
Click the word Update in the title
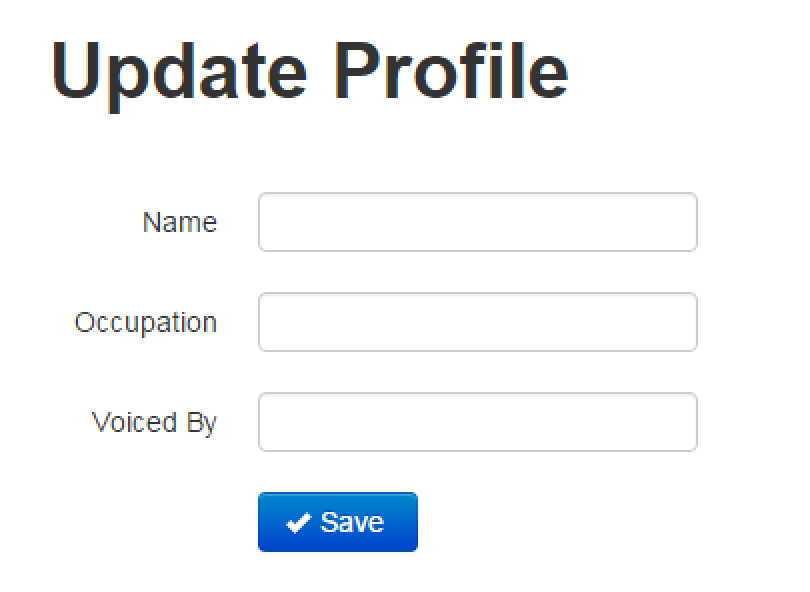click(x=180, y=75)
